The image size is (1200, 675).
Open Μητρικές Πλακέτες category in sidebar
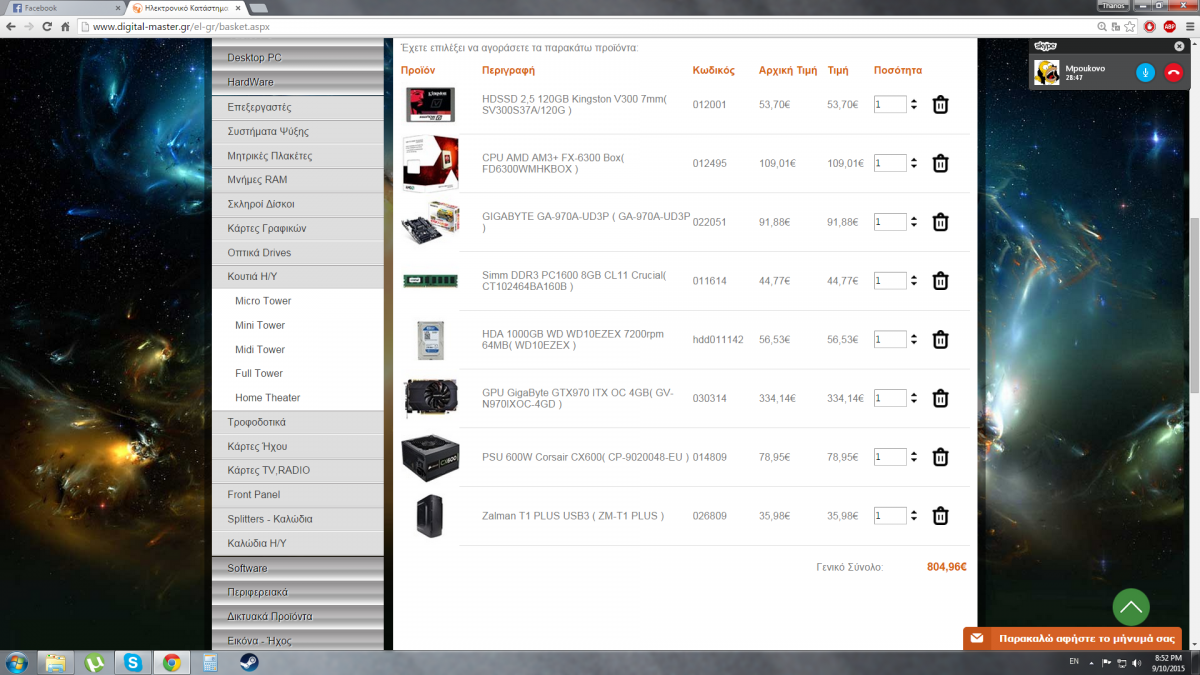pos(298,156)
